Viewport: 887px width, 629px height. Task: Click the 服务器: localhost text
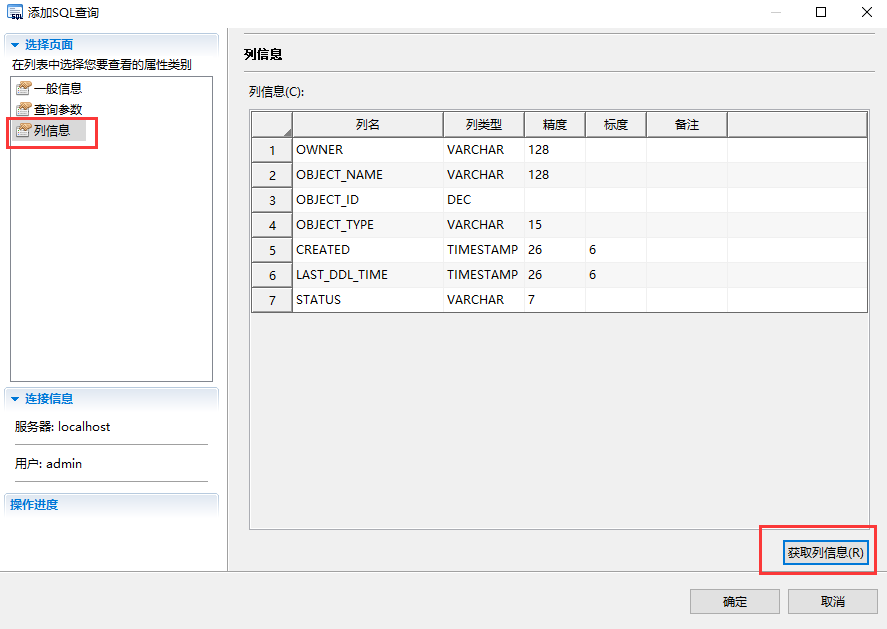[62, 426]
